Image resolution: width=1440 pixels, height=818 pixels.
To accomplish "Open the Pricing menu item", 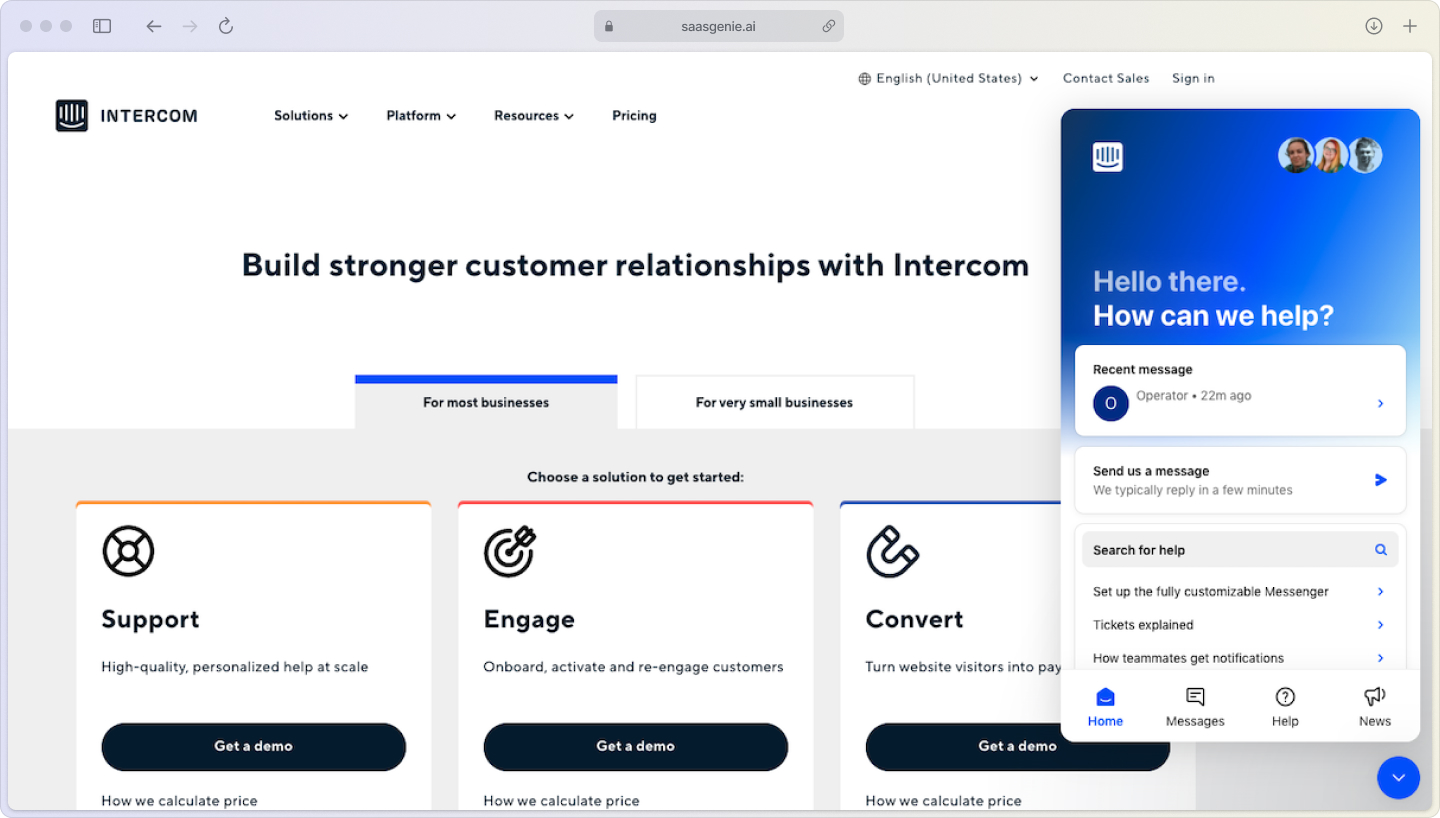I will point(634,115).
